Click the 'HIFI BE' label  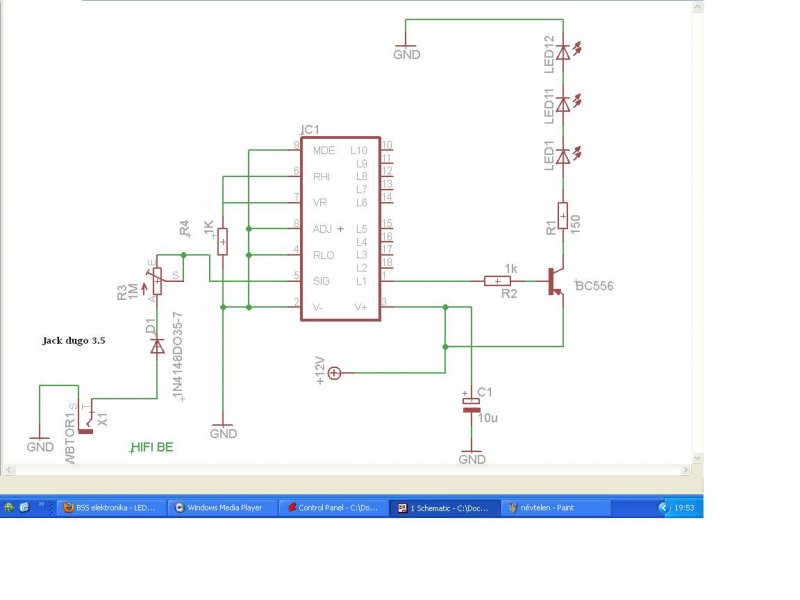152,447
